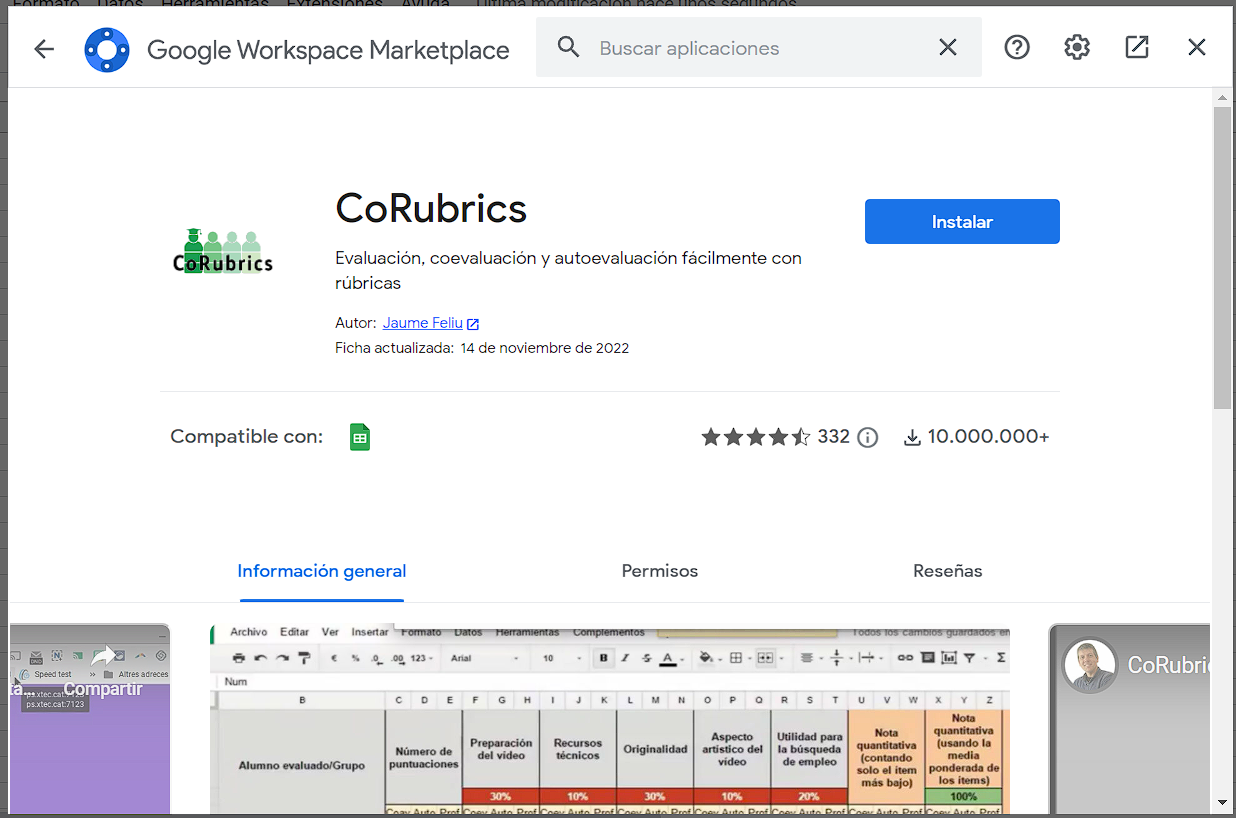Open the Reseñas tab
Image resolution: width=1236 pixels, height=818 pixels.
pos(948,572)
